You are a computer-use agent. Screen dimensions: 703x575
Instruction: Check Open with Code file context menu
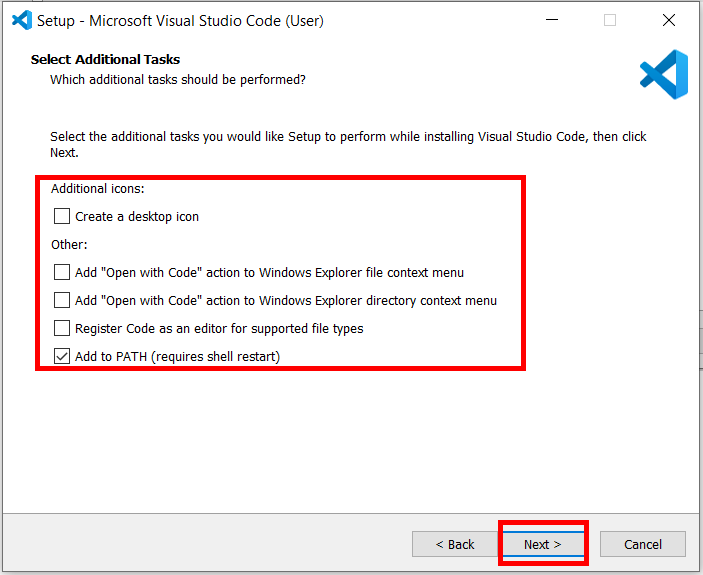point(62,272)
